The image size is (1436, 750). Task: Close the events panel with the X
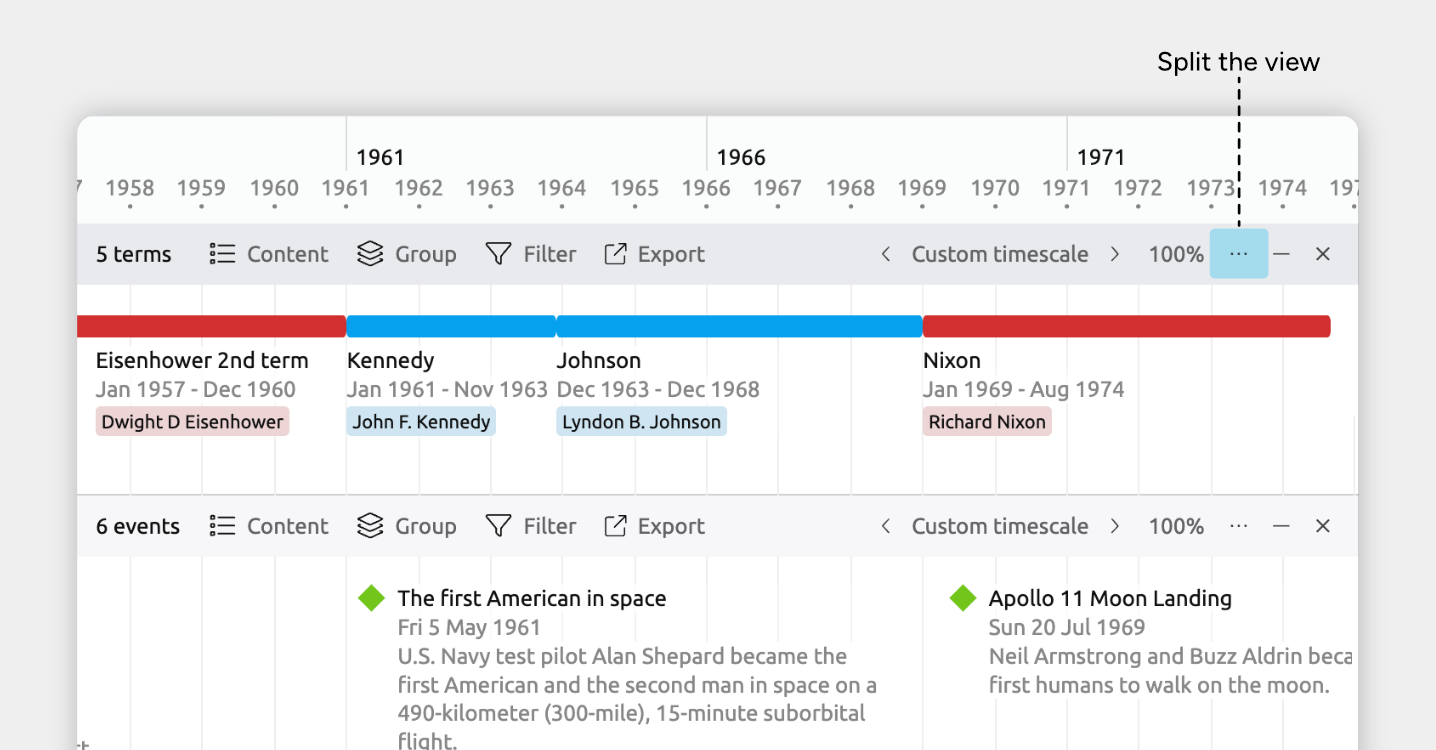click(x=1322, y=526)
